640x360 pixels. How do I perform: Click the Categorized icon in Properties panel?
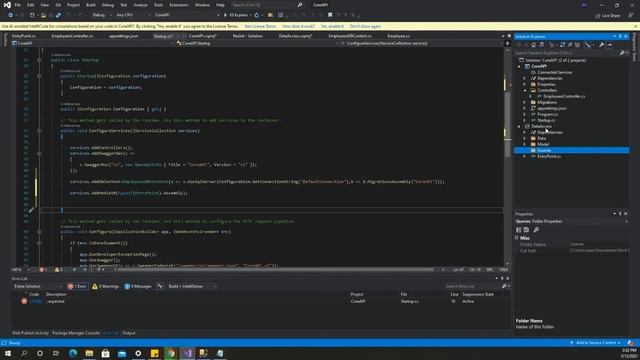519,230
